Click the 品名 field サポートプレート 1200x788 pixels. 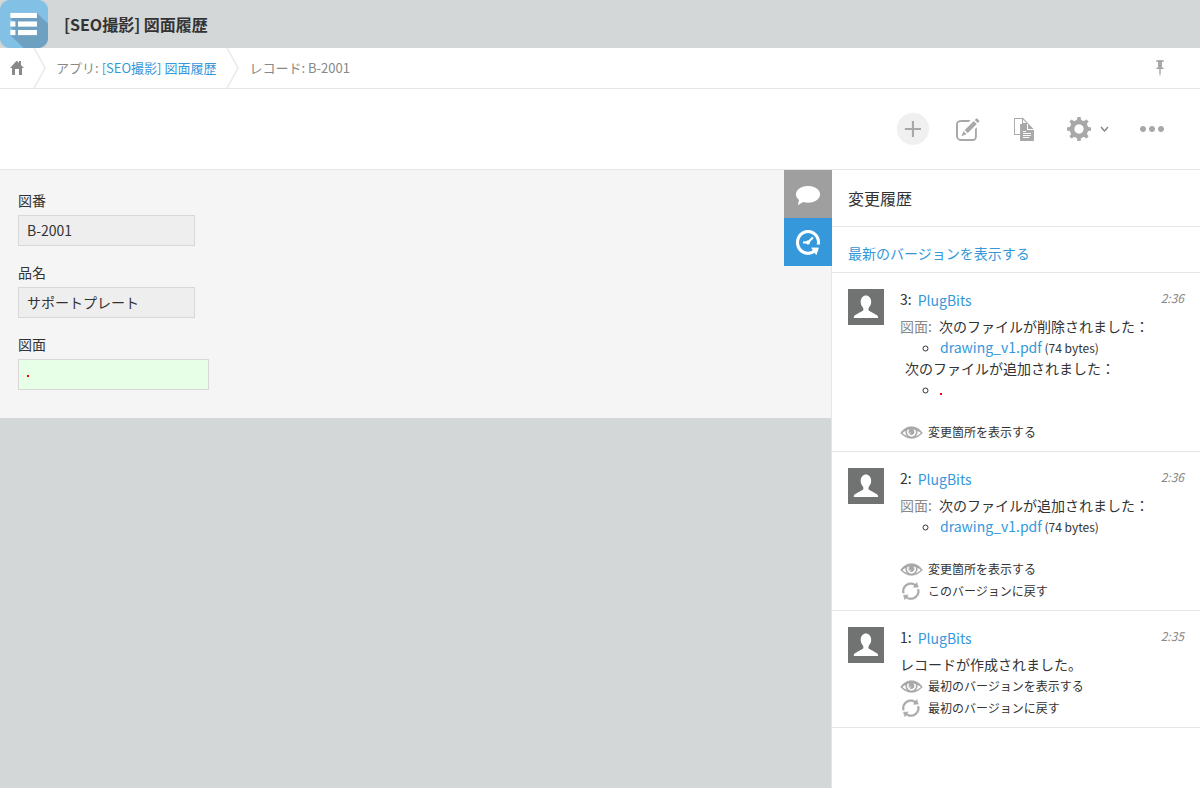[x=106, y=303]
